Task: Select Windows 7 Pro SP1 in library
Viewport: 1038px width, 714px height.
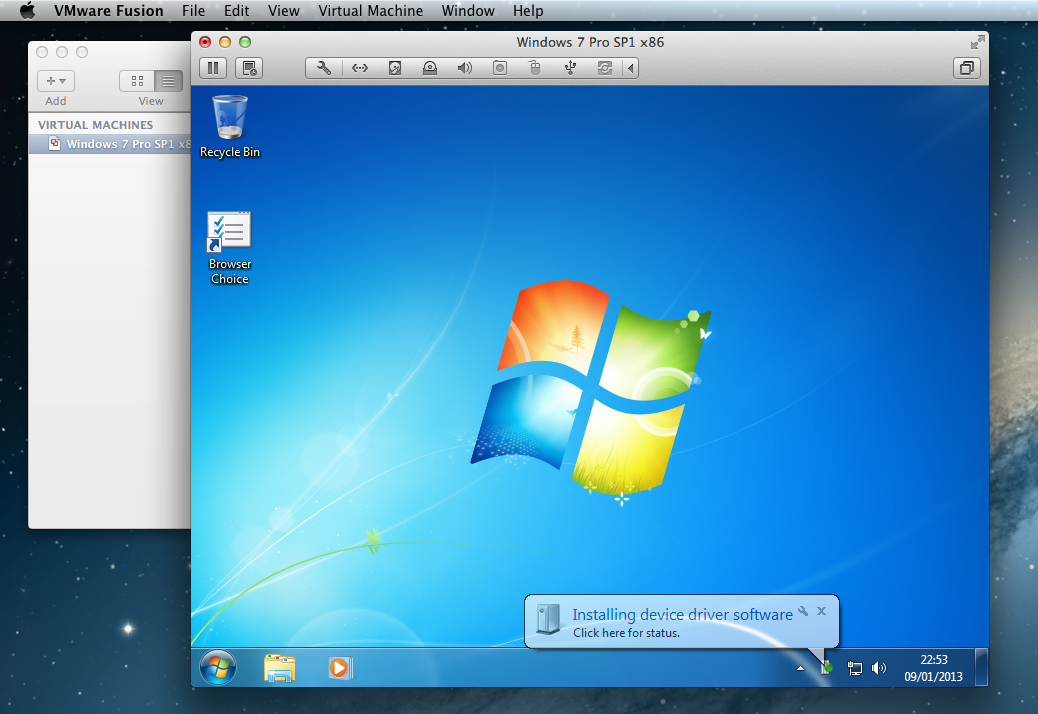Action: (x=120, y=144)
